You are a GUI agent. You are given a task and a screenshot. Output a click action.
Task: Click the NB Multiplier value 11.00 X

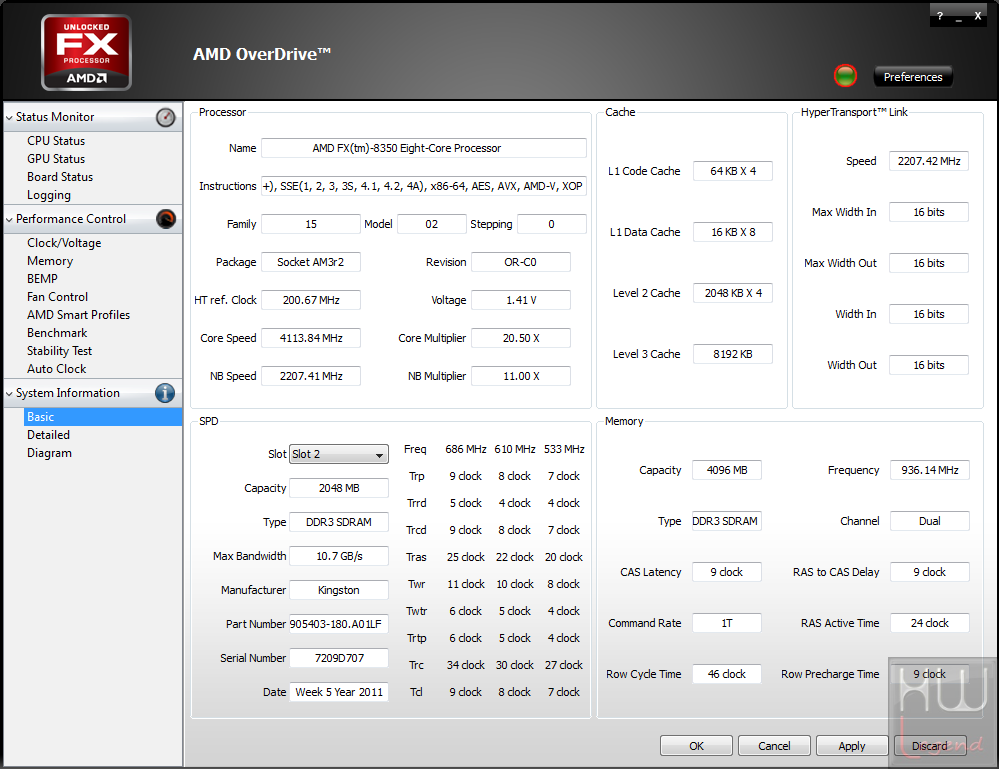point(521,376)
